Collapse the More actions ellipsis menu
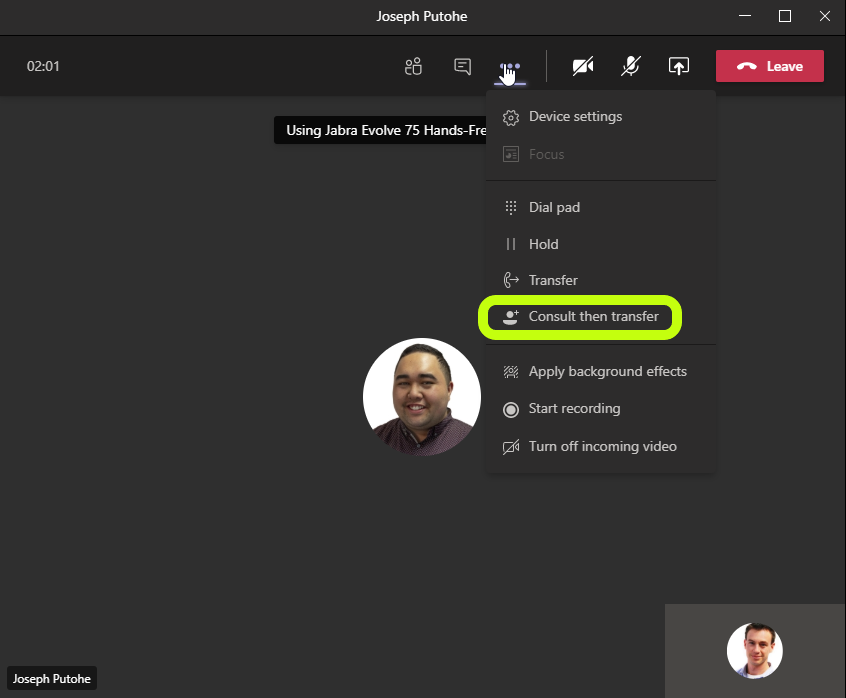The width and height of the screenshot is (846, 698). (510, 66)
